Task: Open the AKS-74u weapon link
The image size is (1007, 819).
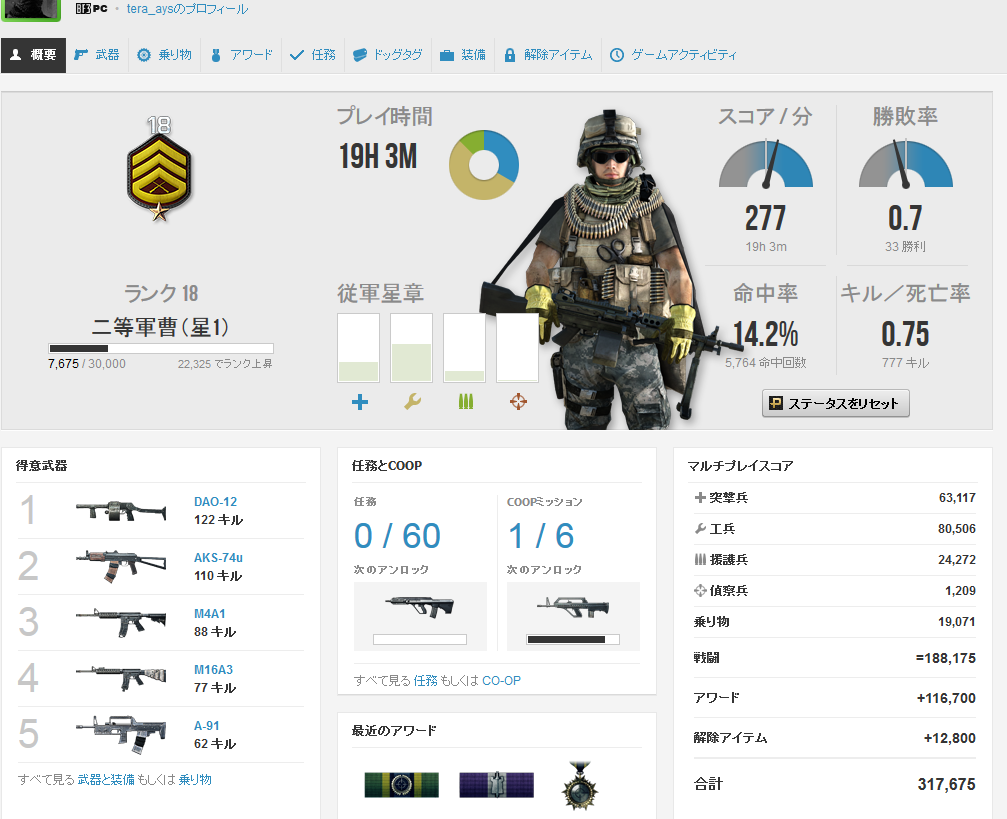Action: pos(218,558)
